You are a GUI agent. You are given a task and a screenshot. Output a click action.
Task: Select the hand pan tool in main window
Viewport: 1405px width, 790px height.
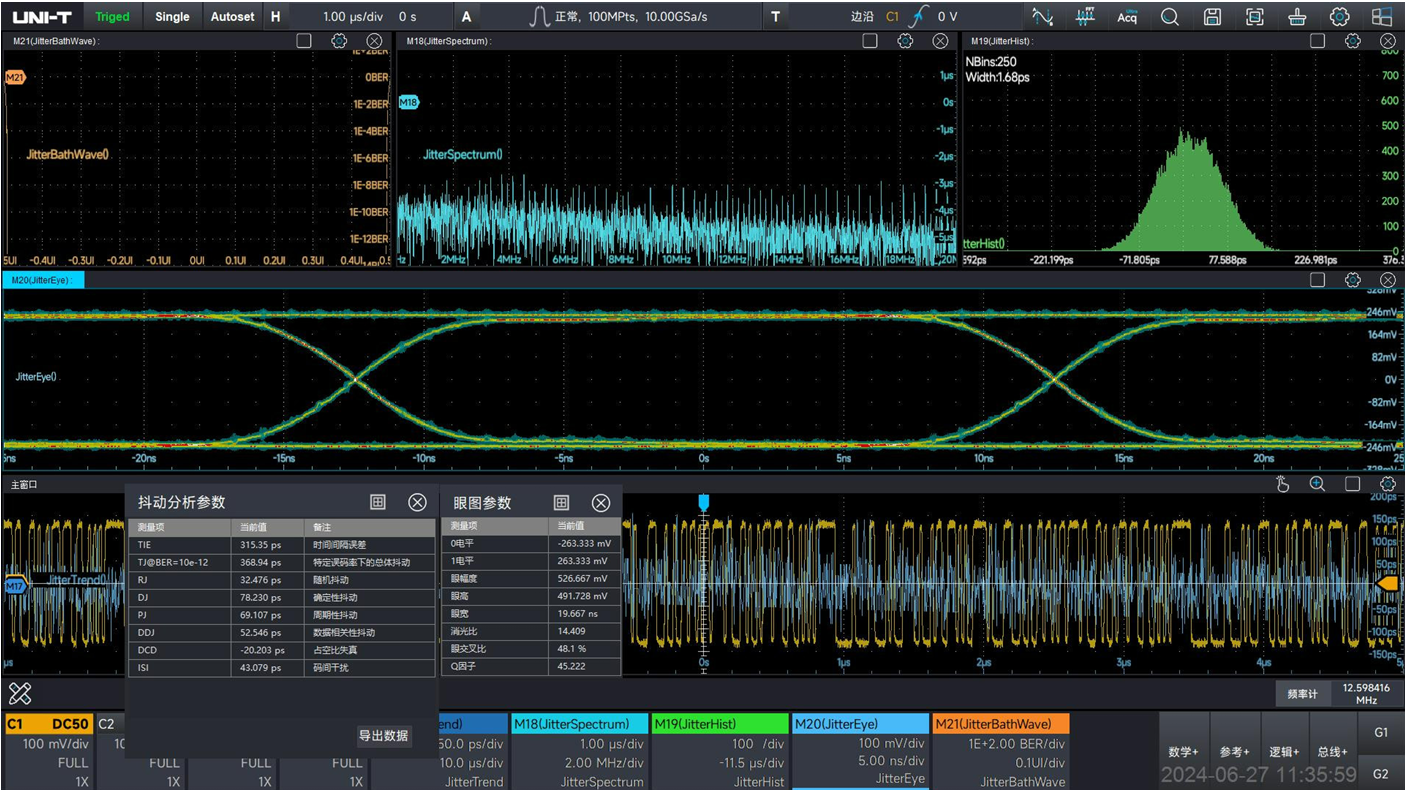(x=1283, y=484)
